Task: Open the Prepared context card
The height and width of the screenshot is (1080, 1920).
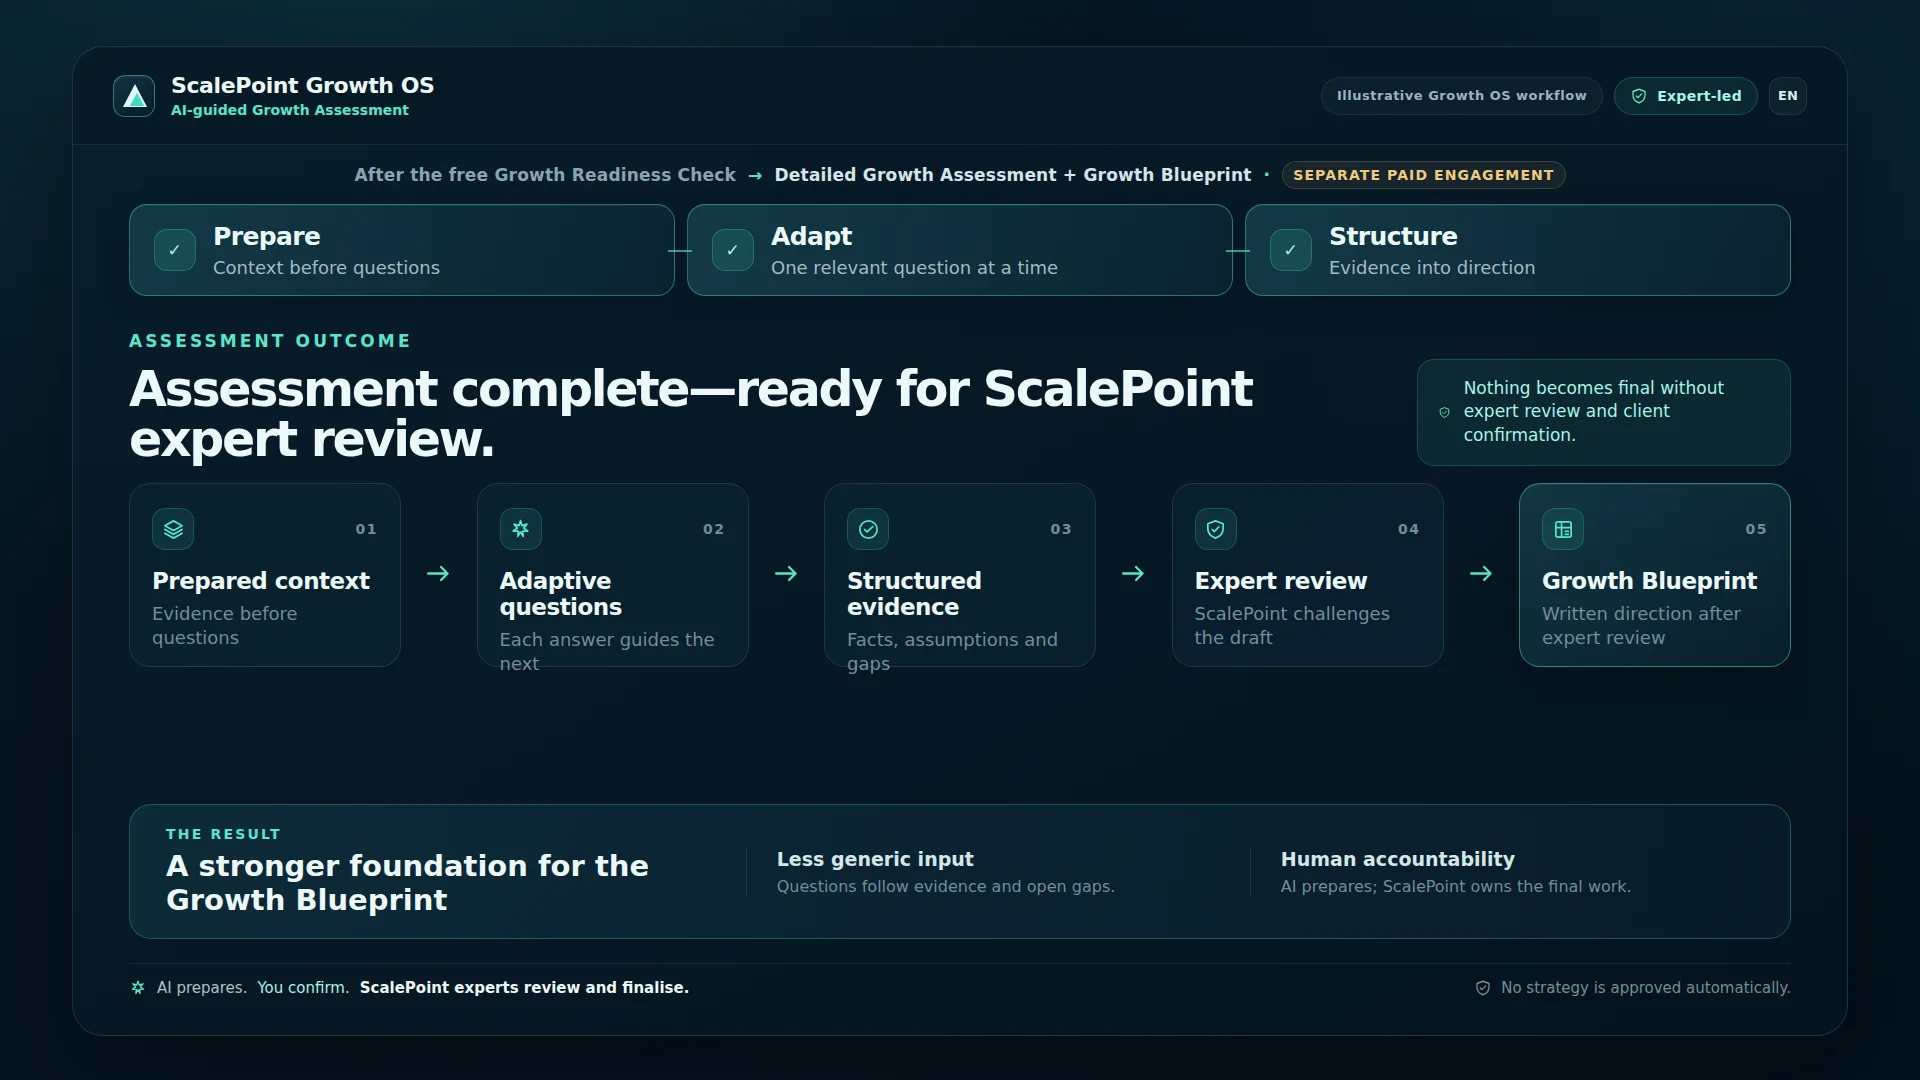Action: click(x=265, y=575)
